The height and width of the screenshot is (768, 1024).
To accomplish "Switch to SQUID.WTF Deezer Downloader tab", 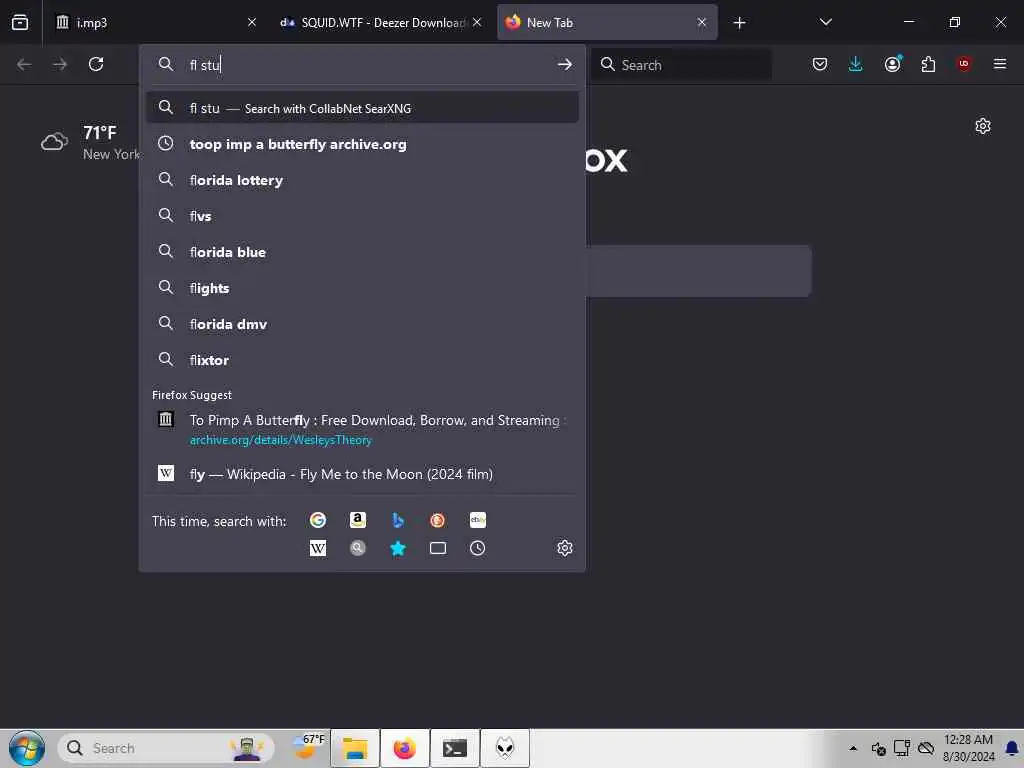I will coord(381,22).
